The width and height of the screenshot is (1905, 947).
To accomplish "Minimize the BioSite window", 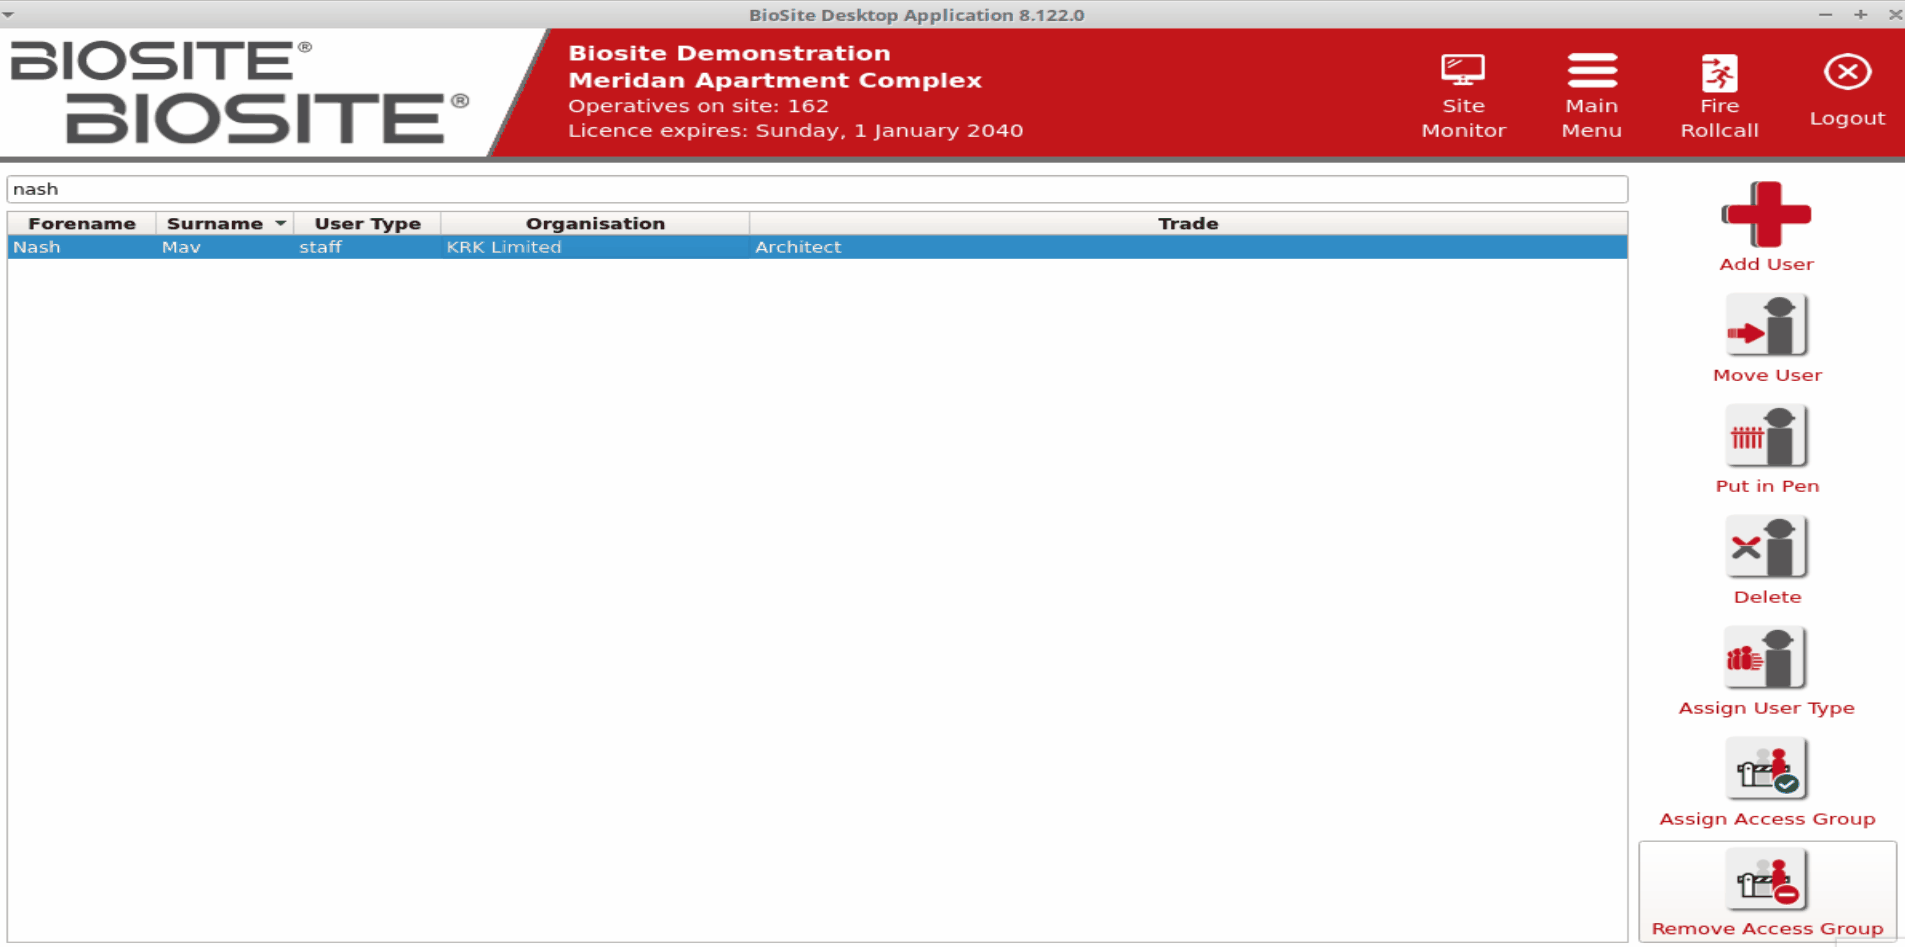I will point(1825,14).
